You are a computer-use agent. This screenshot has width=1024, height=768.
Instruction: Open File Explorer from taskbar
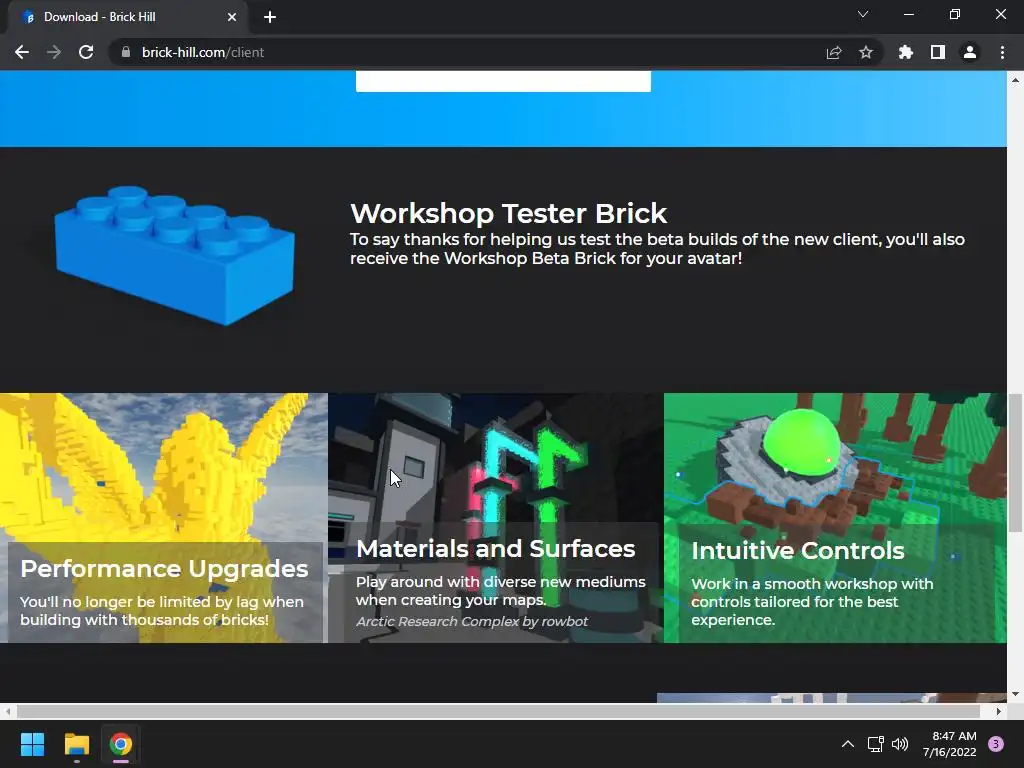coord(76,744)
